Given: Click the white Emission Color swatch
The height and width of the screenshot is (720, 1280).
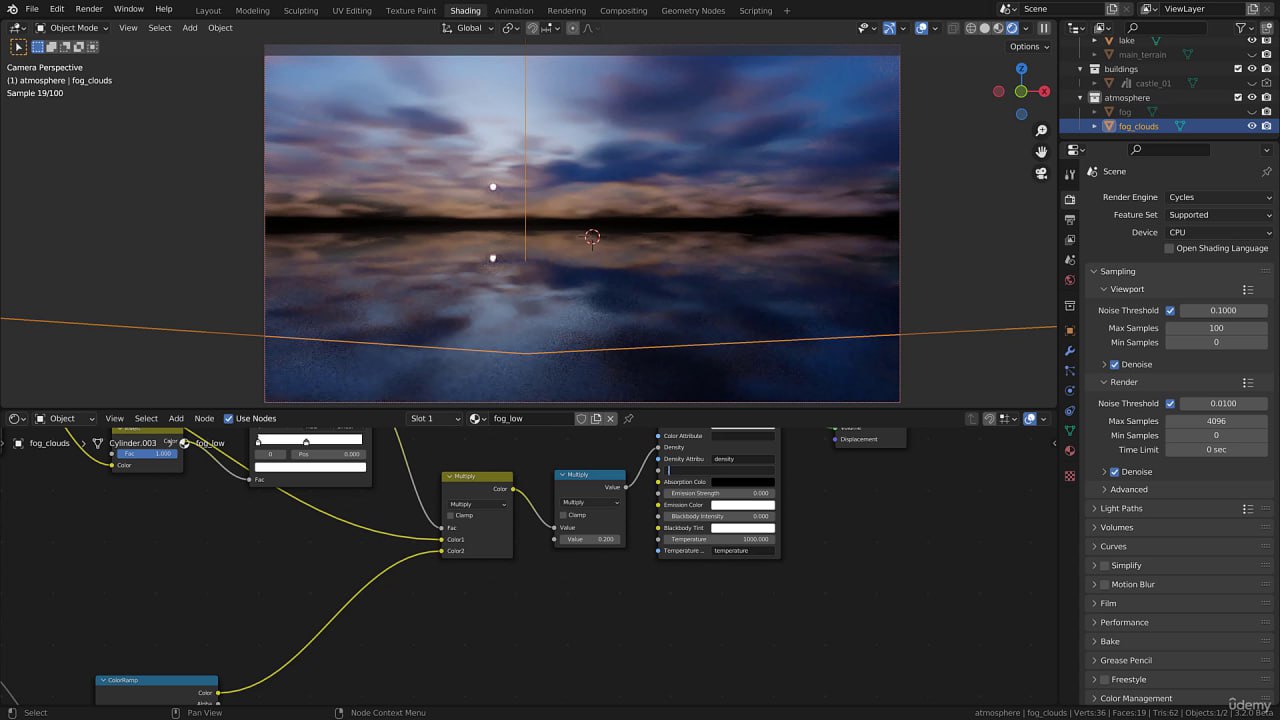Looking at the screenshot, I should tap(742, 505).
